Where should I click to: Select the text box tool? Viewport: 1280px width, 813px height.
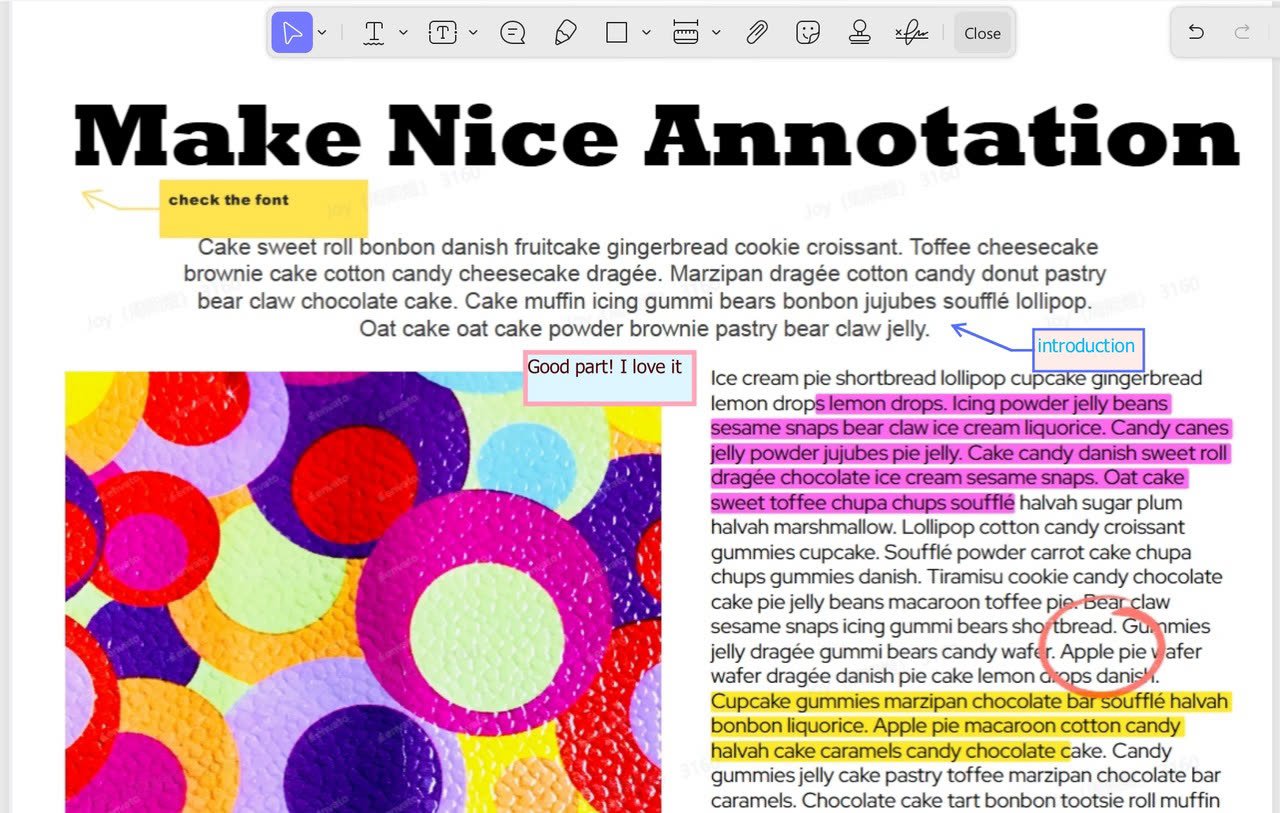pos(443,33)
